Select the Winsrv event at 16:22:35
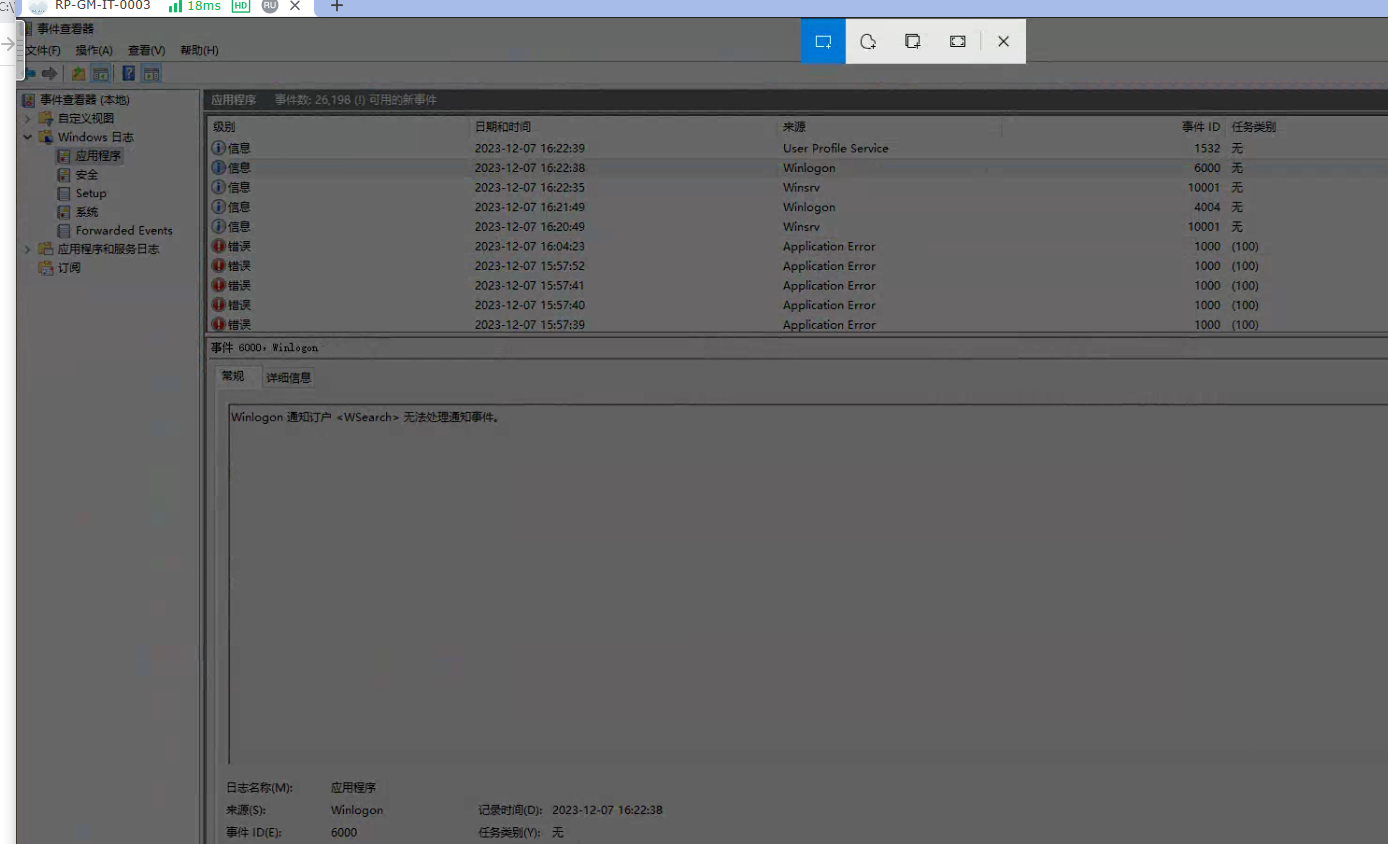Image resolution: width=1388 pixels, height=844 pixels. tap(797, 187)
